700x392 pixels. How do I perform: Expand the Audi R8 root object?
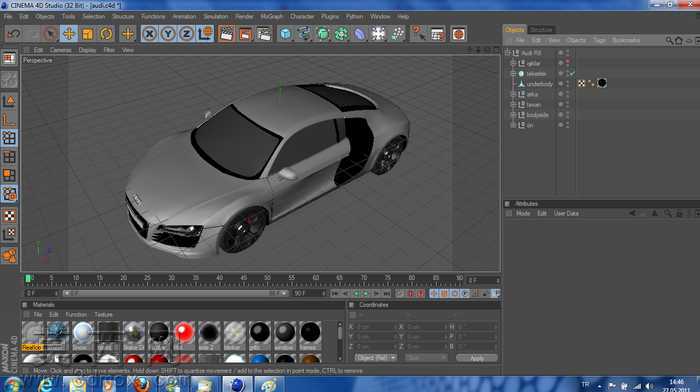tap(508, 53)
